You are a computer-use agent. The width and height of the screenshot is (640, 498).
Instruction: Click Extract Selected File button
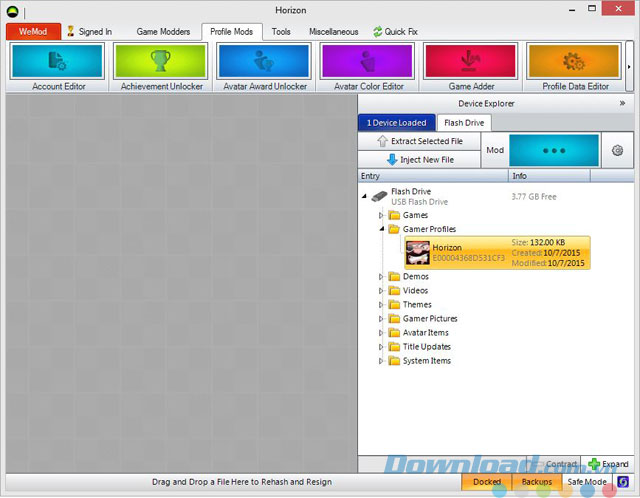419,141
